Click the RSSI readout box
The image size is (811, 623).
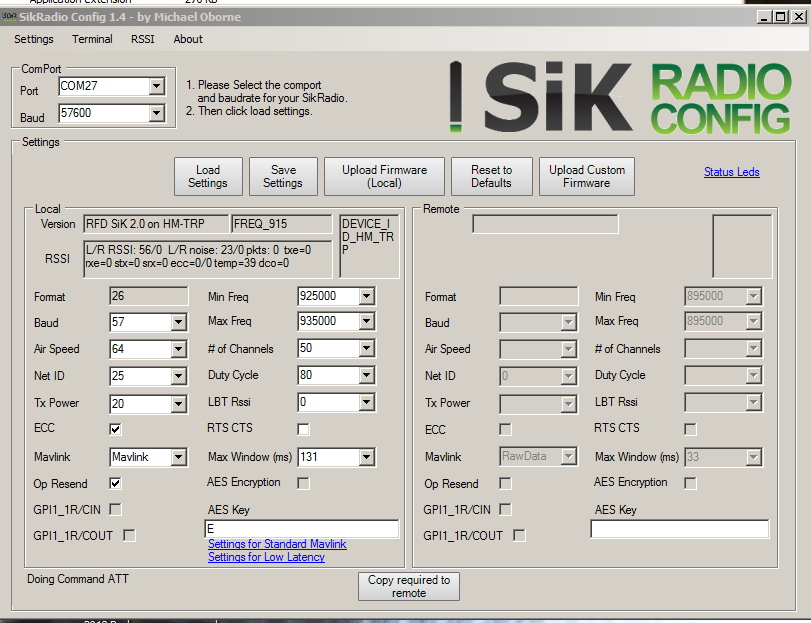click(208, 259)
